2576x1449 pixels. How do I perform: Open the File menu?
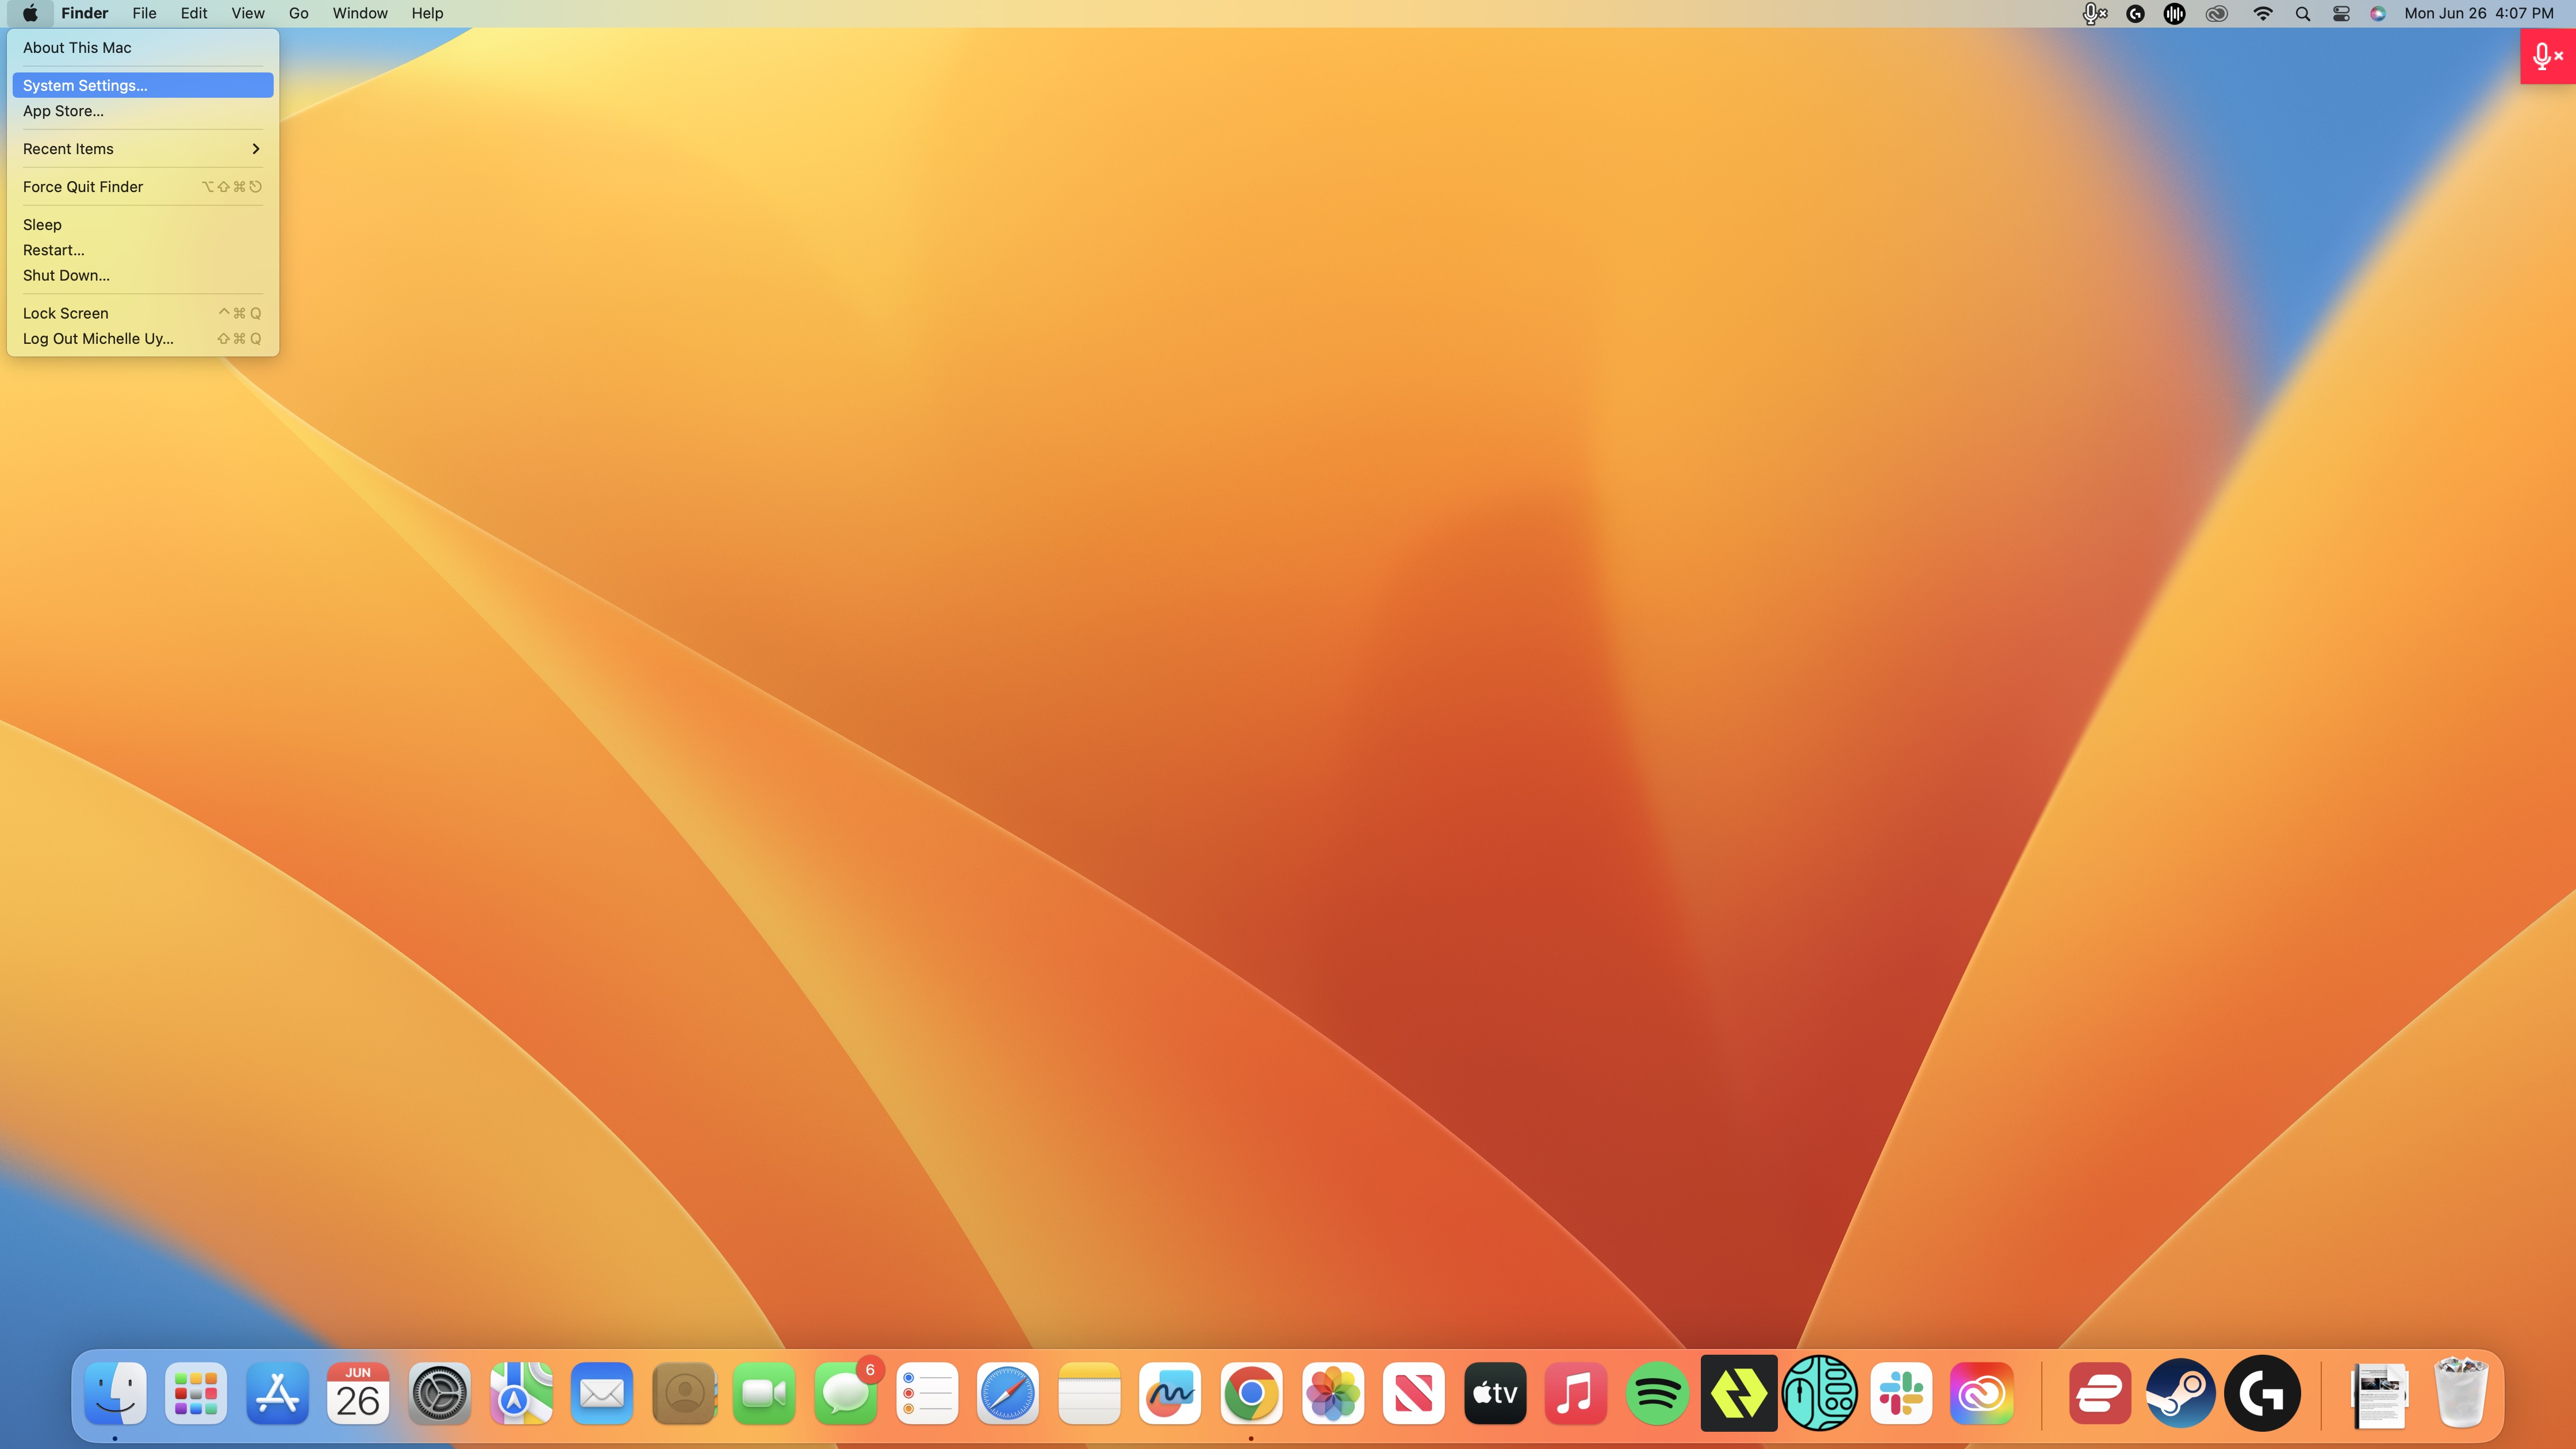point(144,13)
